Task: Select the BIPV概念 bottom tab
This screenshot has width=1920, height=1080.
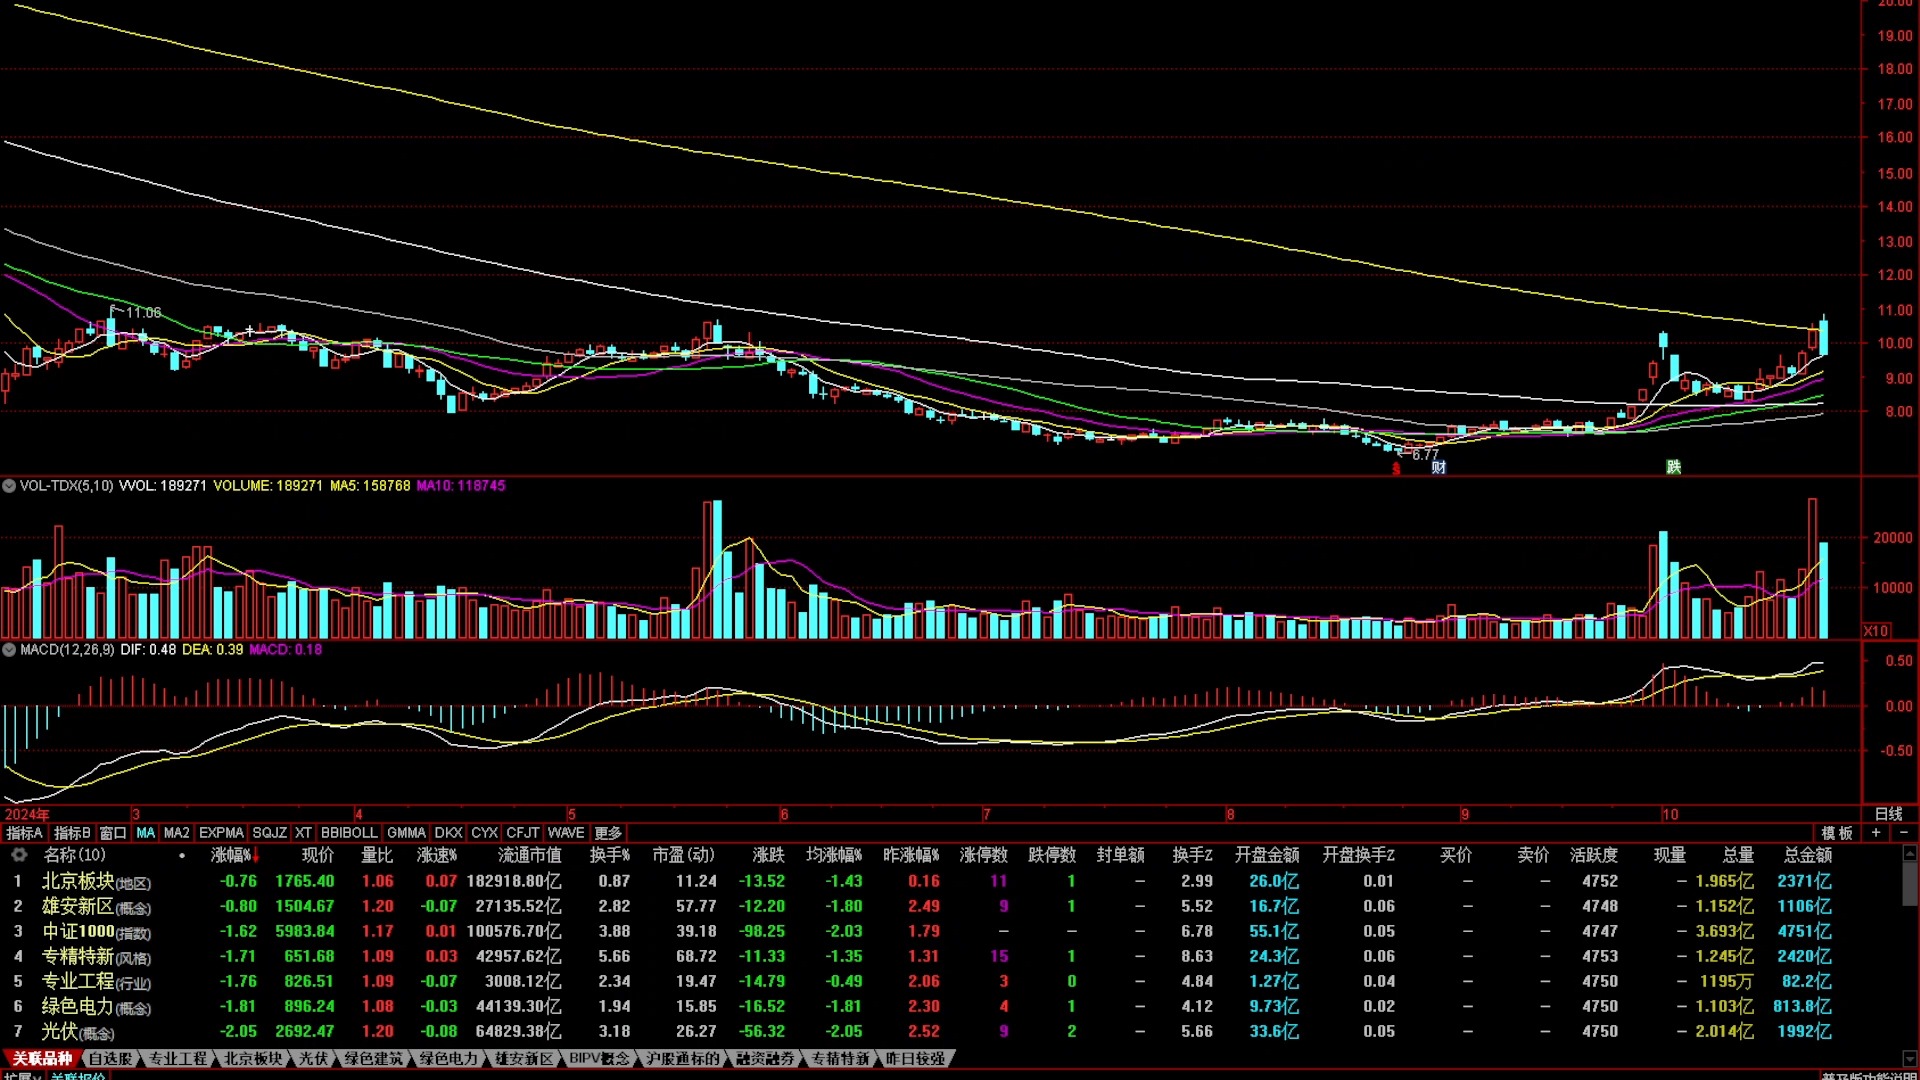Action: [600, 1058]
